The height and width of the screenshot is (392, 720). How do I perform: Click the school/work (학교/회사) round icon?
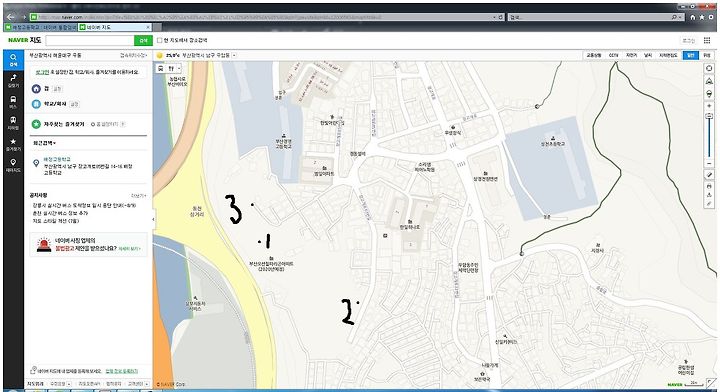36,104
